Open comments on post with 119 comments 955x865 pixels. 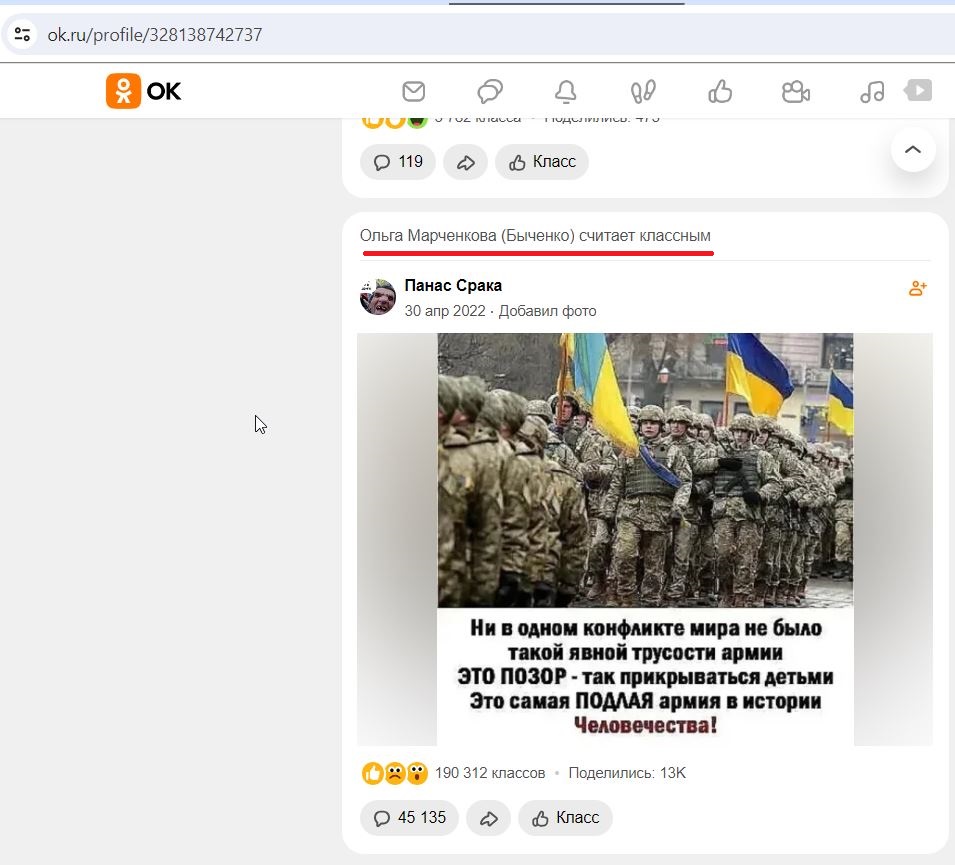tap(398, 162)
